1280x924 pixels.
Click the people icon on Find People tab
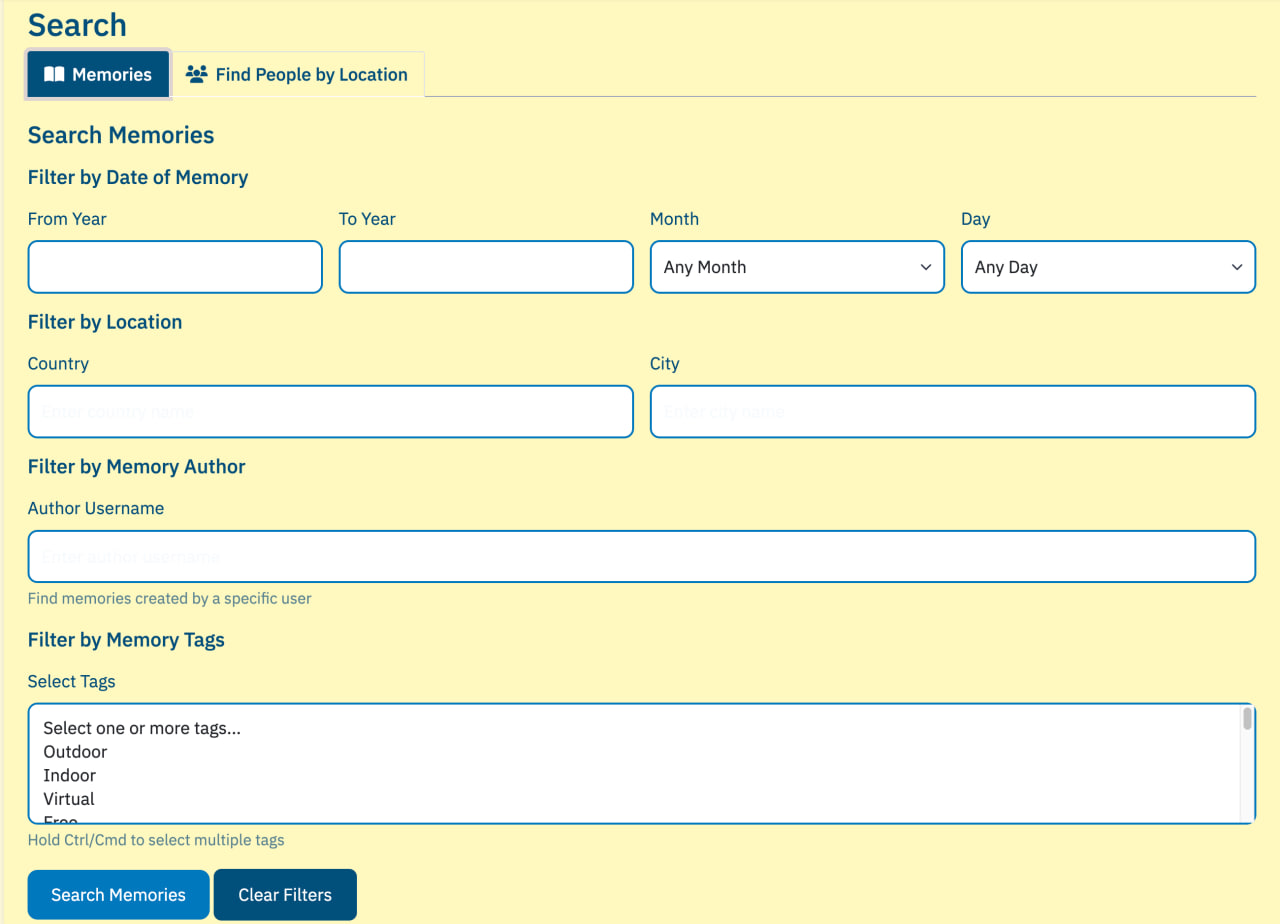pos(197,75)
